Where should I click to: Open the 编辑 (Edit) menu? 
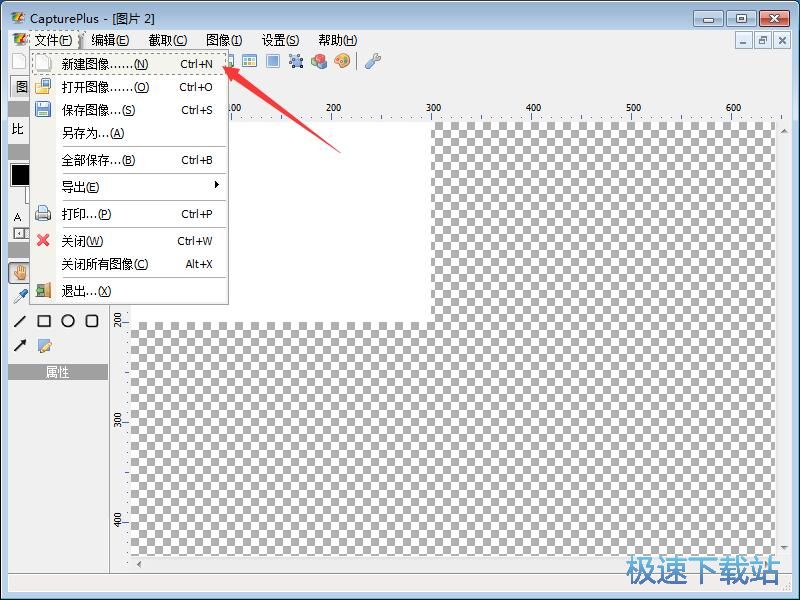110,40
